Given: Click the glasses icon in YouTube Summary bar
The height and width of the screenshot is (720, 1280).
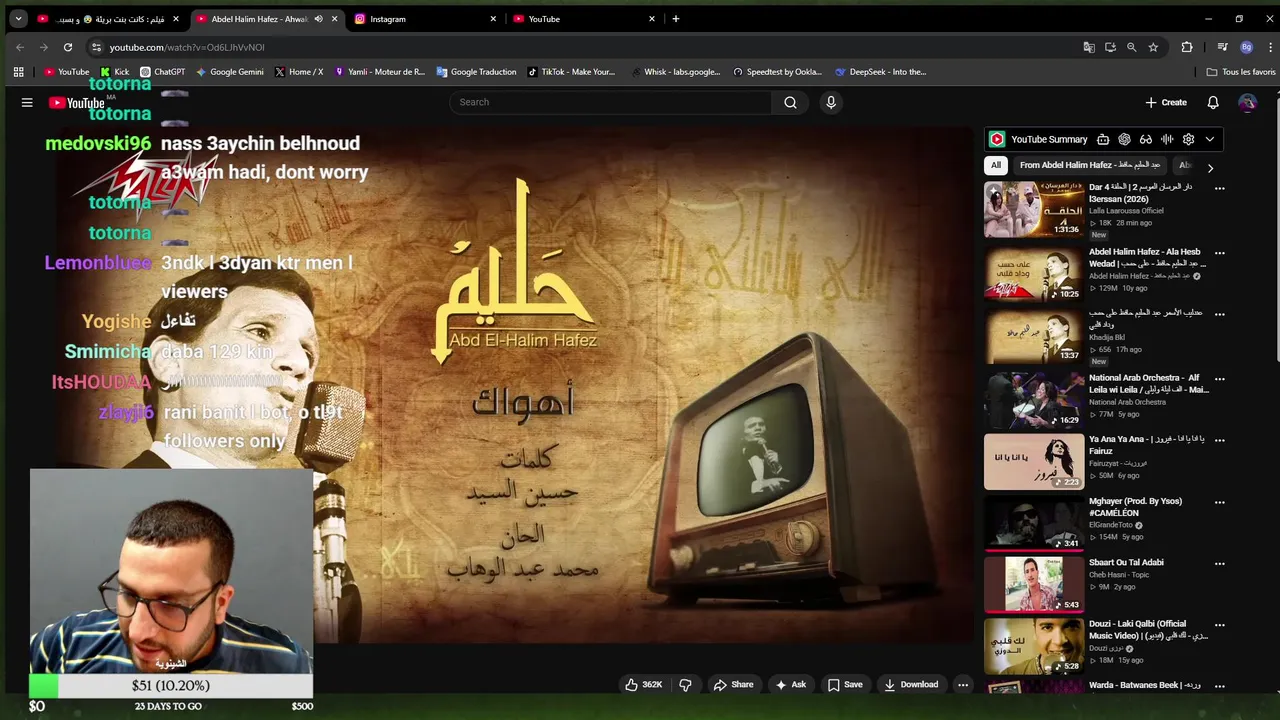Looking at the screenshot, I should click(1146, 139).
